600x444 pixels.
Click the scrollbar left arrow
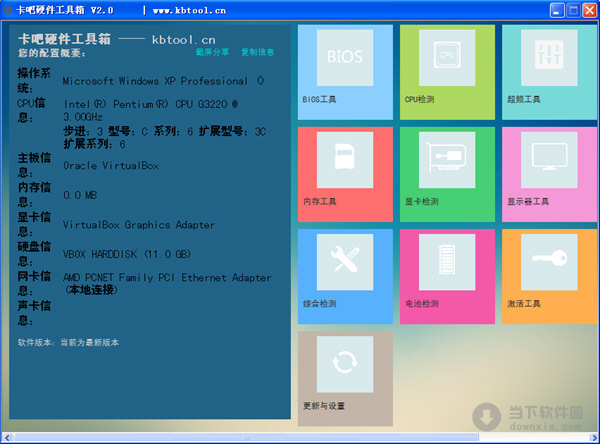click(7, 437)
